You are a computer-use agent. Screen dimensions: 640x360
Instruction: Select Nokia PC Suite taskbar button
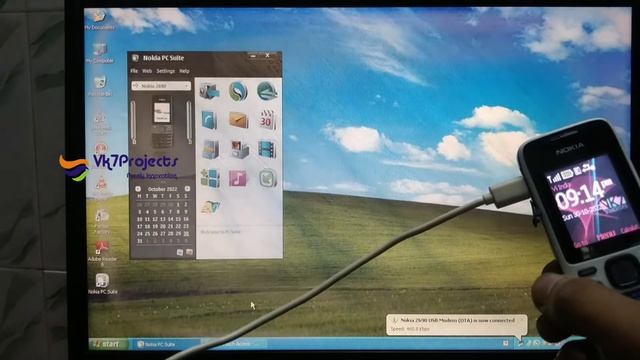click(166, 344)
